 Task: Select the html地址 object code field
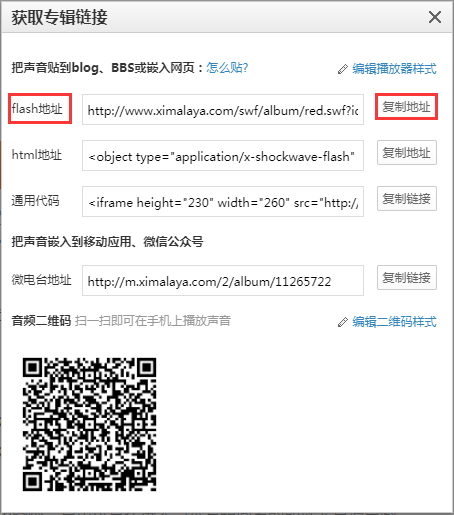223,155
